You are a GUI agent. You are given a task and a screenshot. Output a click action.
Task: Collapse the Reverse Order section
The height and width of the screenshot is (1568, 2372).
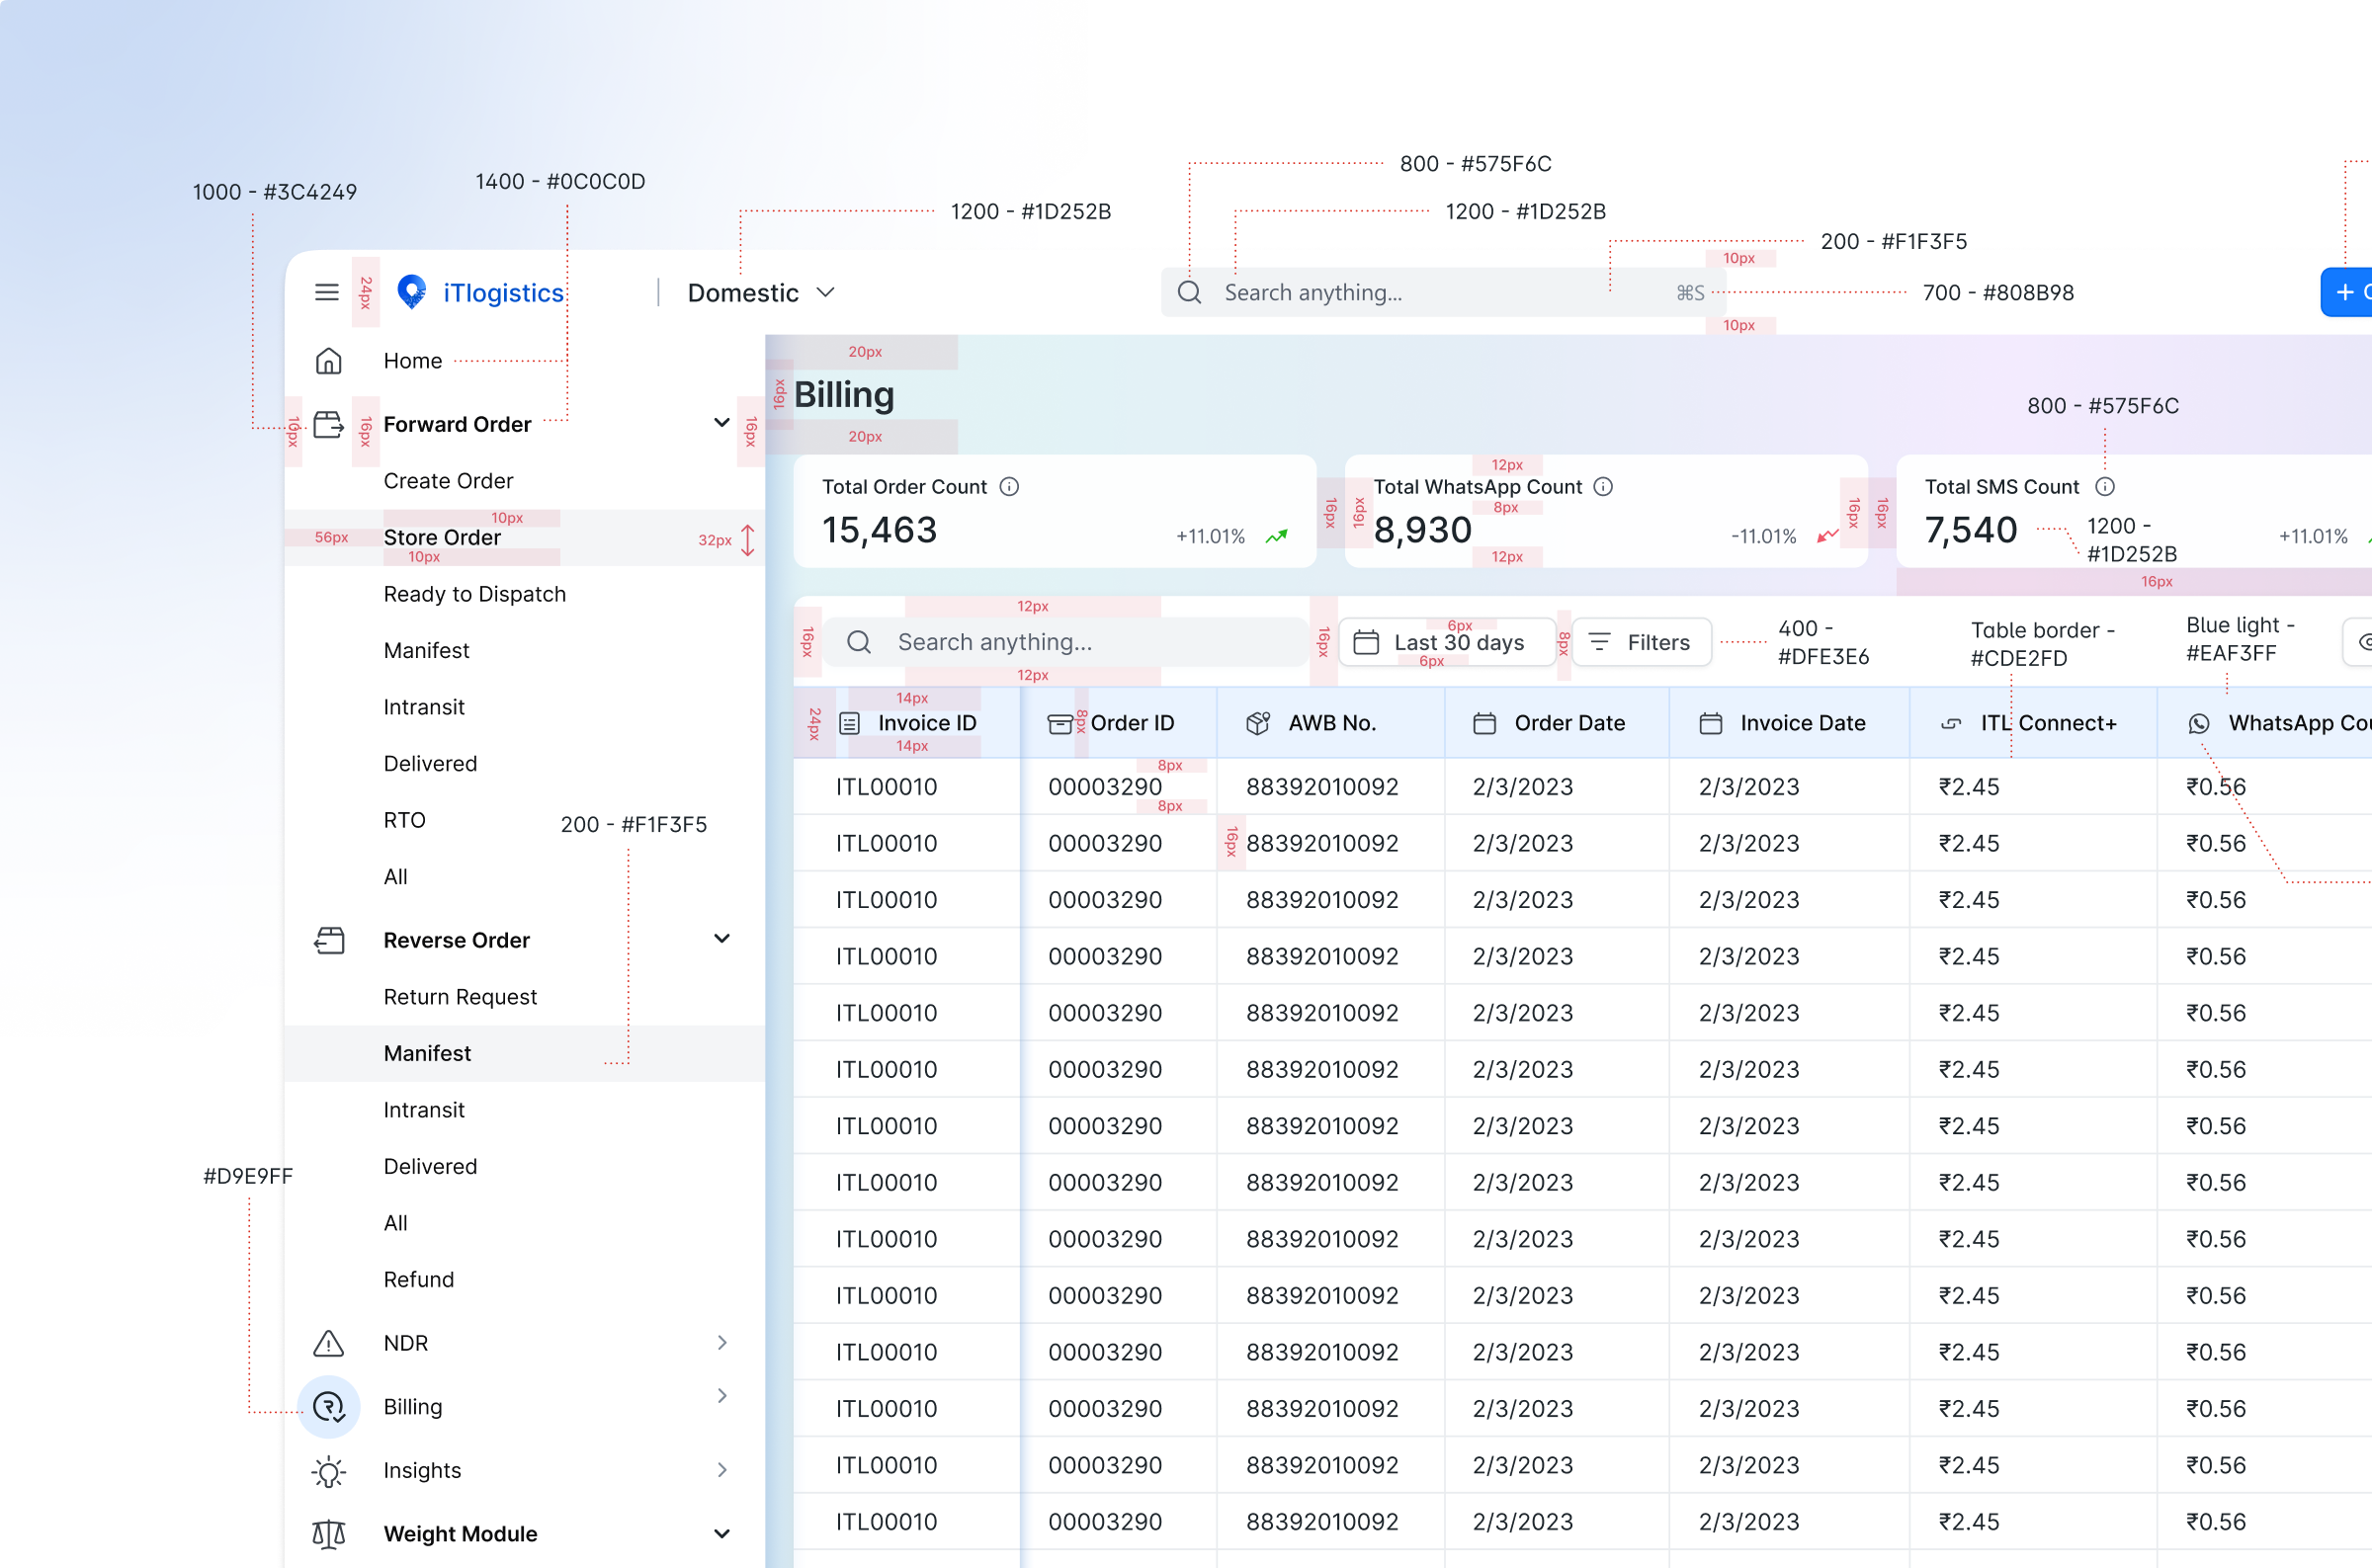tap(722, 939)
